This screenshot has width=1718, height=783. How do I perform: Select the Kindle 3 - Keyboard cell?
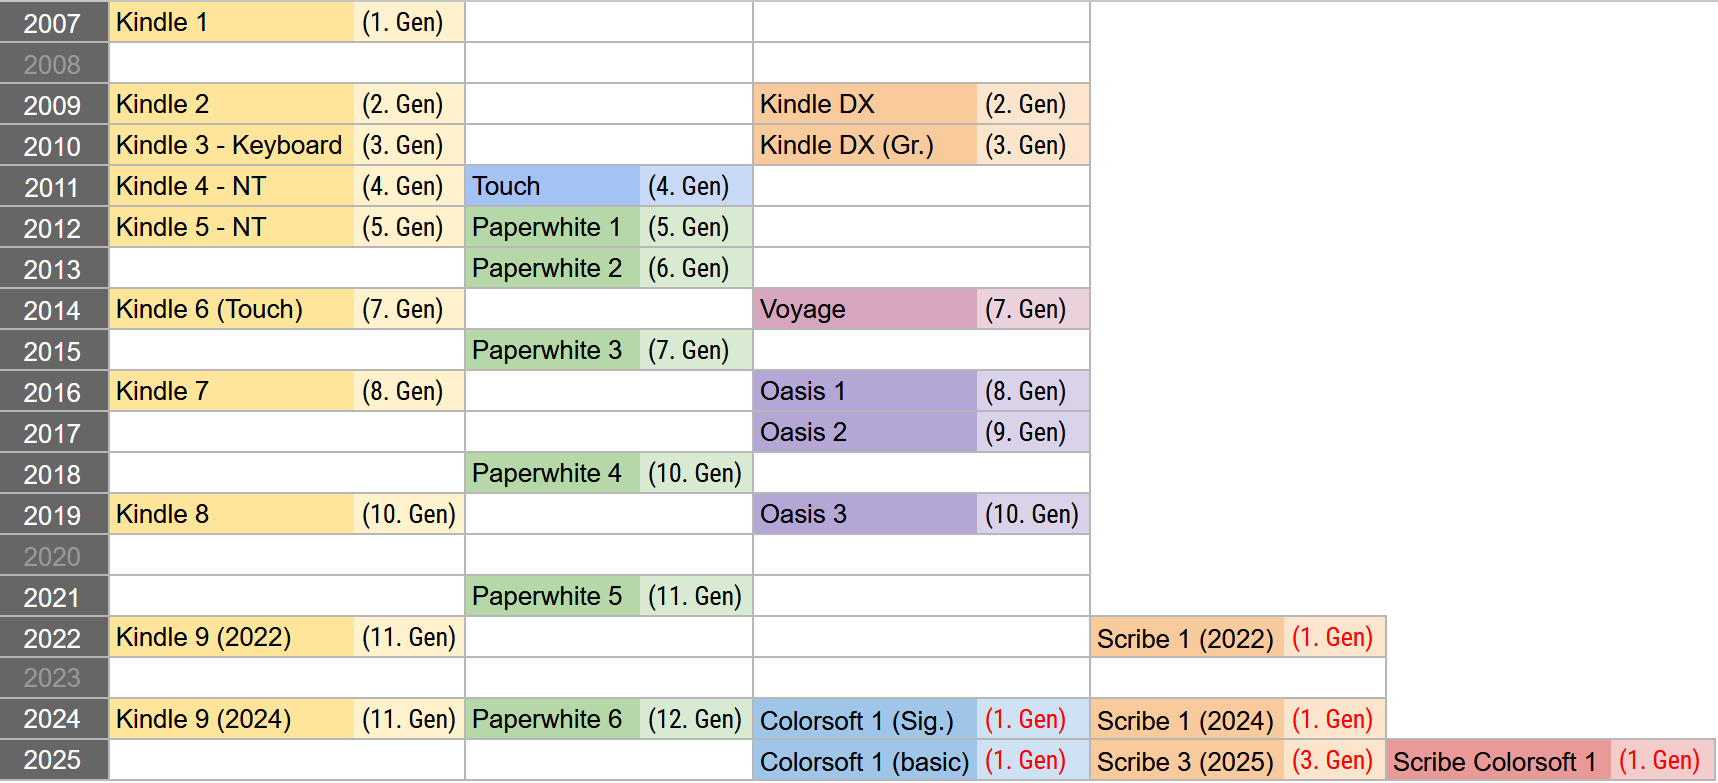coord(231,145)
